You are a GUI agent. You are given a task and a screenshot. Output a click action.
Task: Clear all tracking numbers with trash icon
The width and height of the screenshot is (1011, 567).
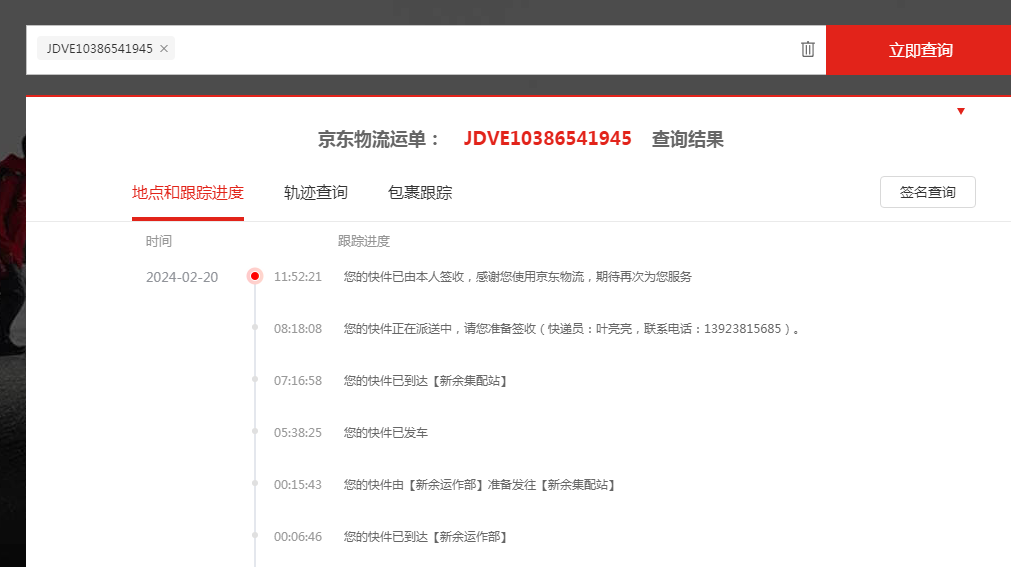pos(807,49)
